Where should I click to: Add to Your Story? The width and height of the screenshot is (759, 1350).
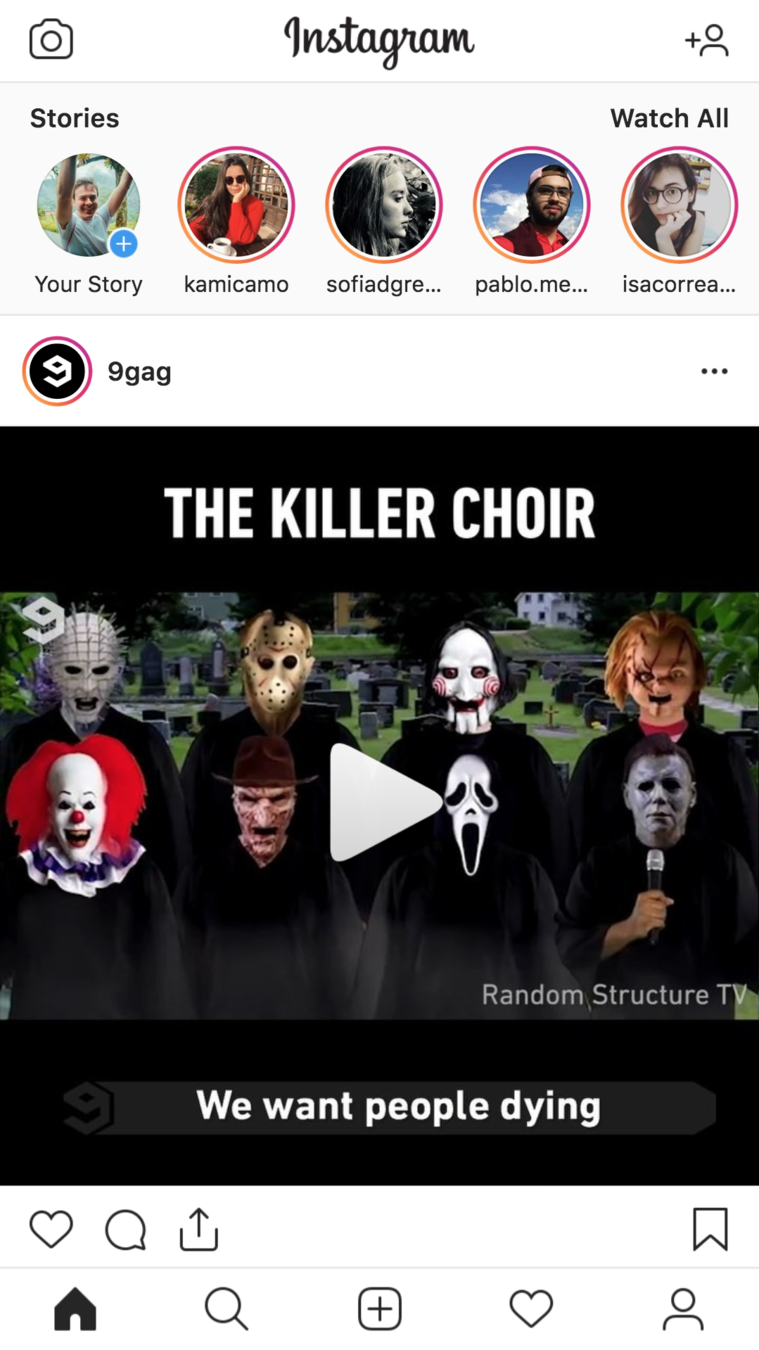(88, 205)
